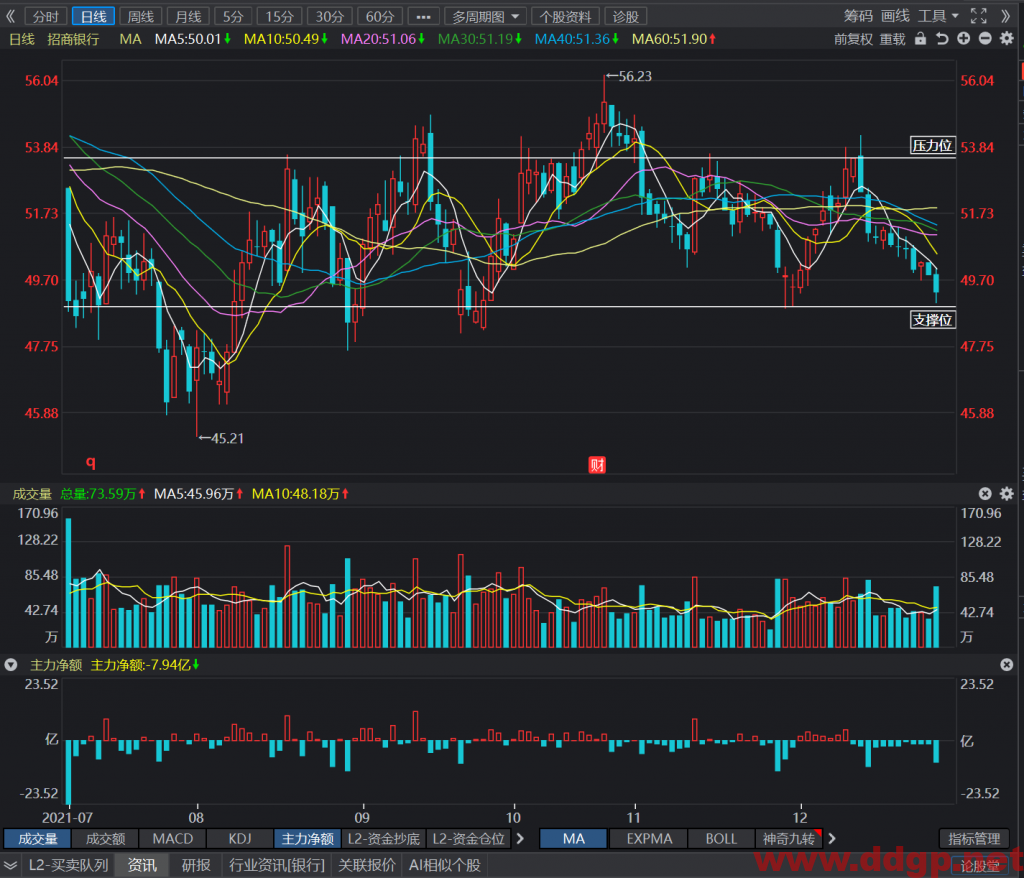This screenshot has height=878, width=1024.
Task: Zoom out chart with minus icon
Action: tap(985, 39)
